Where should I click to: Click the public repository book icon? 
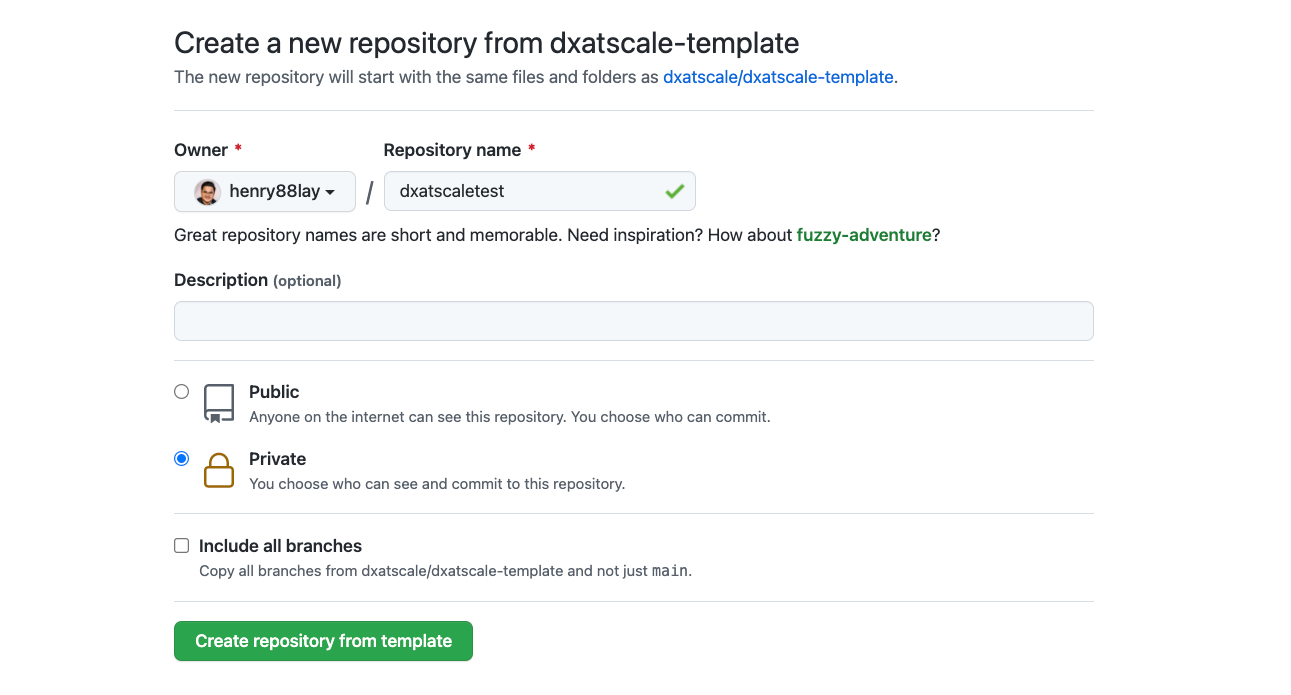coord(219,404)
